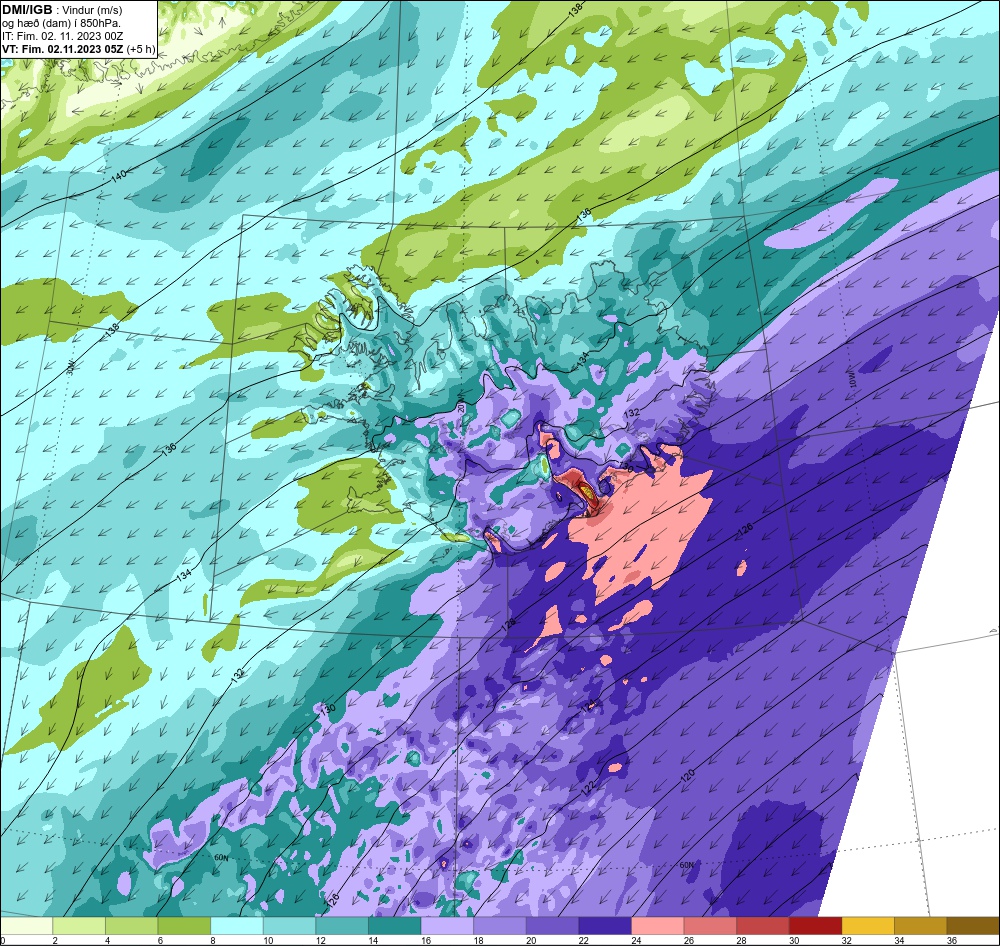Pick the 18–20 m/s purple legend swatch
Viewport: 1000px width, 946px height.
click(500, 926)
